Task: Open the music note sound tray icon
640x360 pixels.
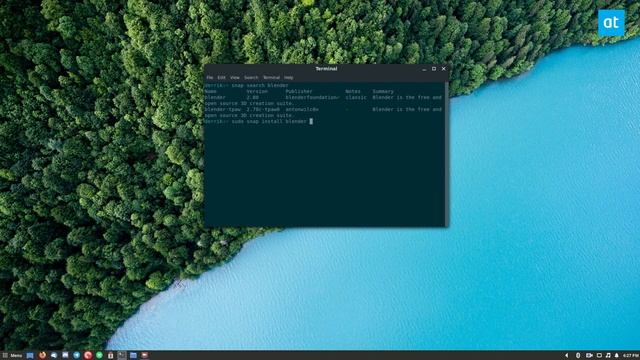Action: (x=608, y=356)
